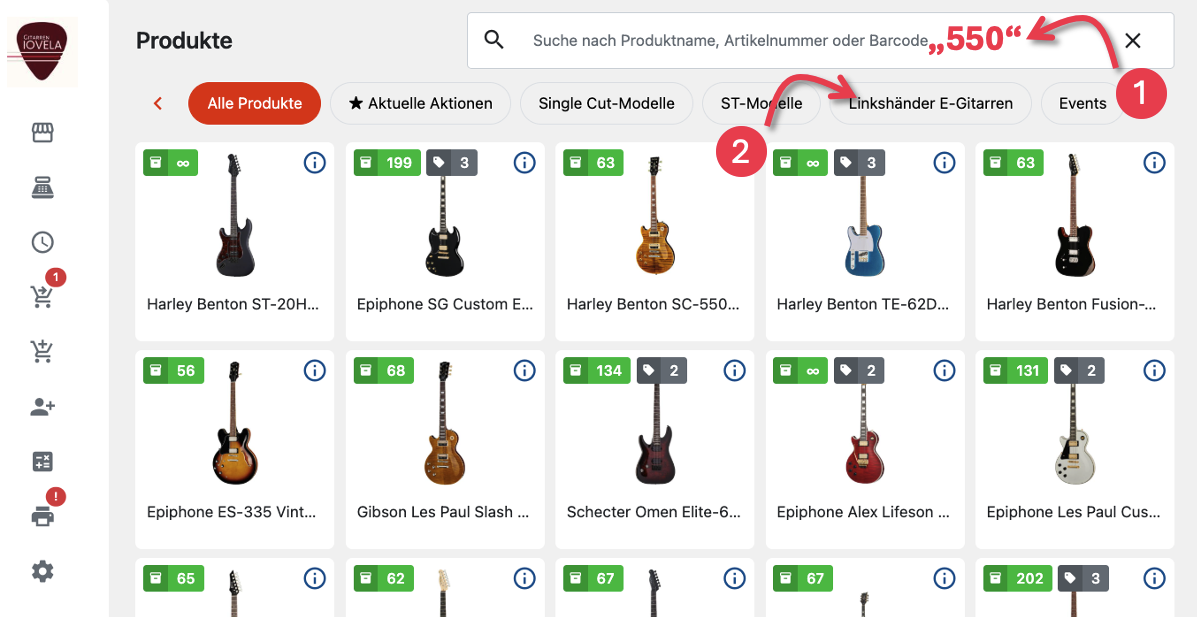Screen dimensions: 1197x617
Task: Open the printer icon with alert badge
Action: coord(42,516)
